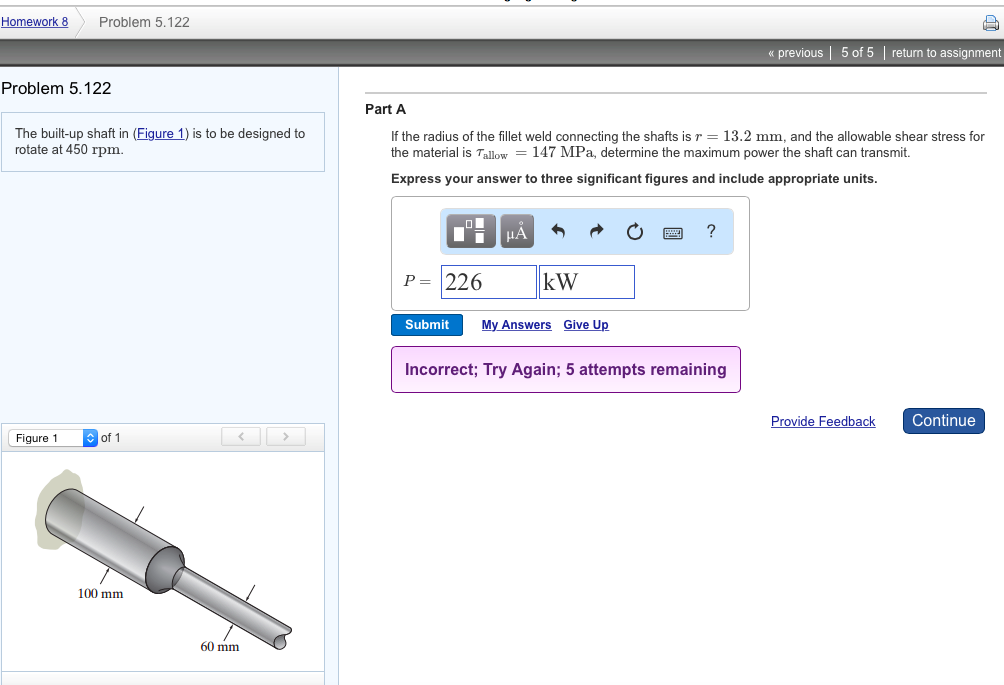Viewport: 1004px width, 685px height.
Task: Go back to Homework 8 breadcrumb
Action: coord(34,22)
